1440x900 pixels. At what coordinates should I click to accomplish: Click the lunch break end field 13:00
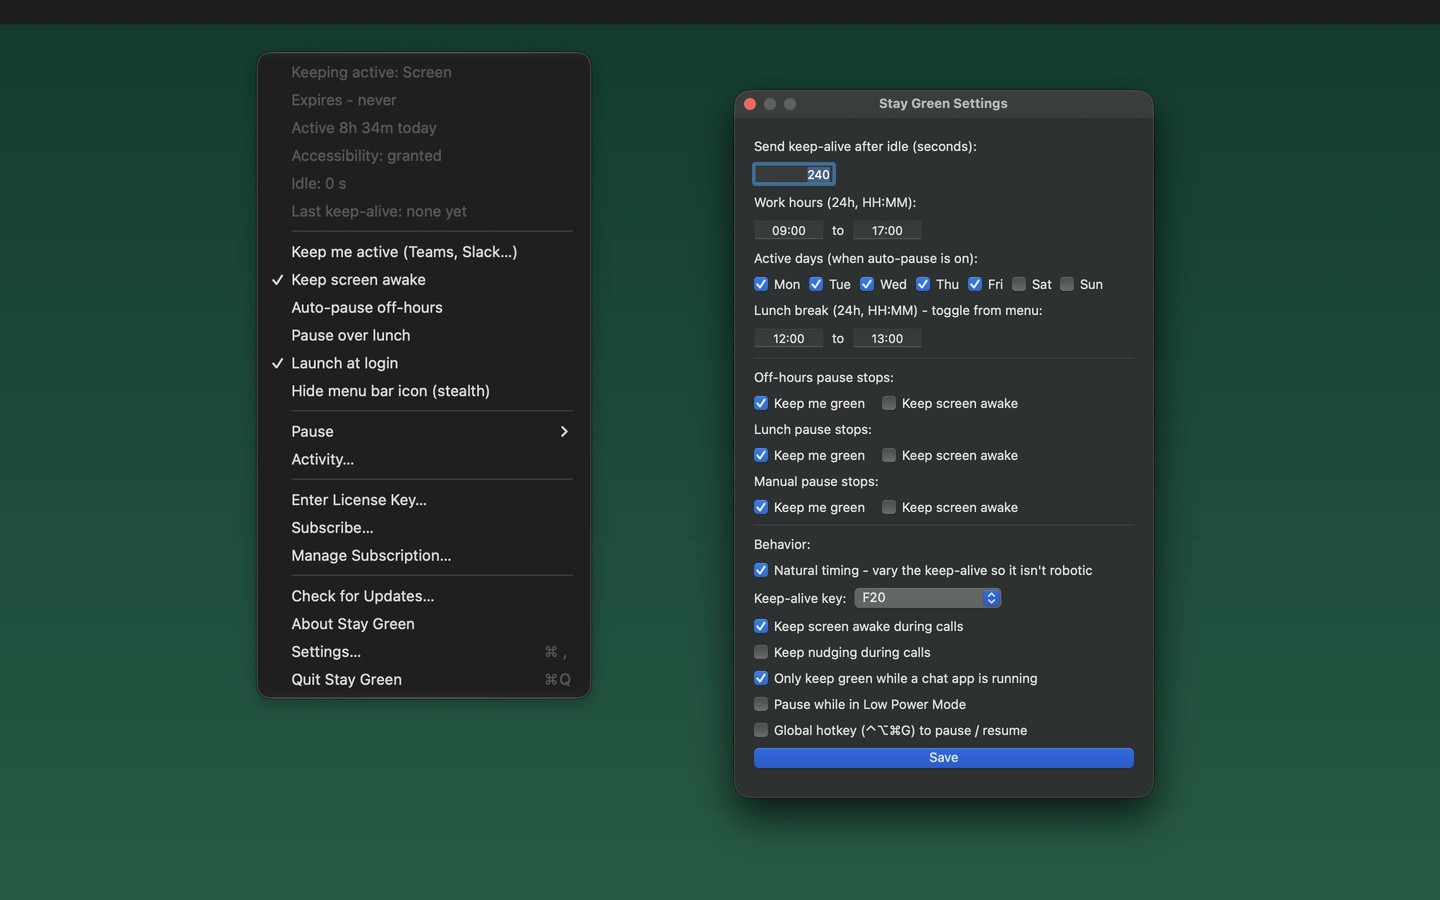[887, 338]
